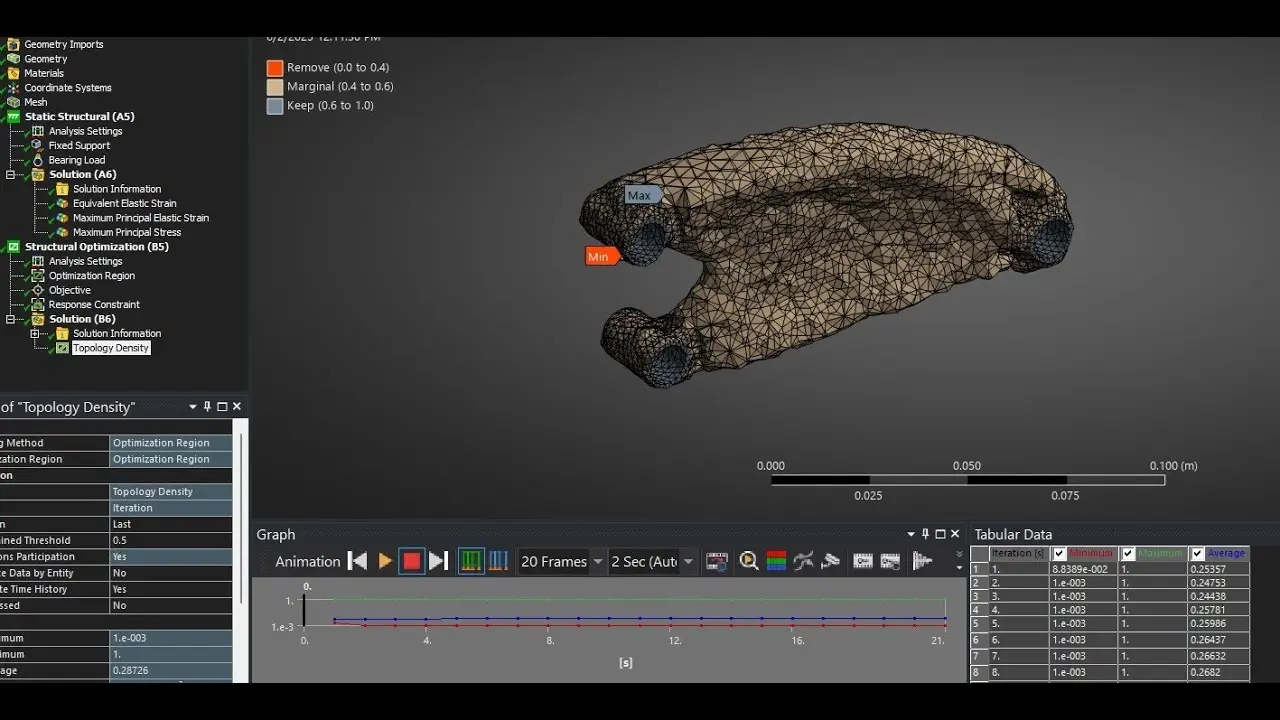Select Topology Density in the tree
Screen dimensions: 1280x720
point(110,348)
